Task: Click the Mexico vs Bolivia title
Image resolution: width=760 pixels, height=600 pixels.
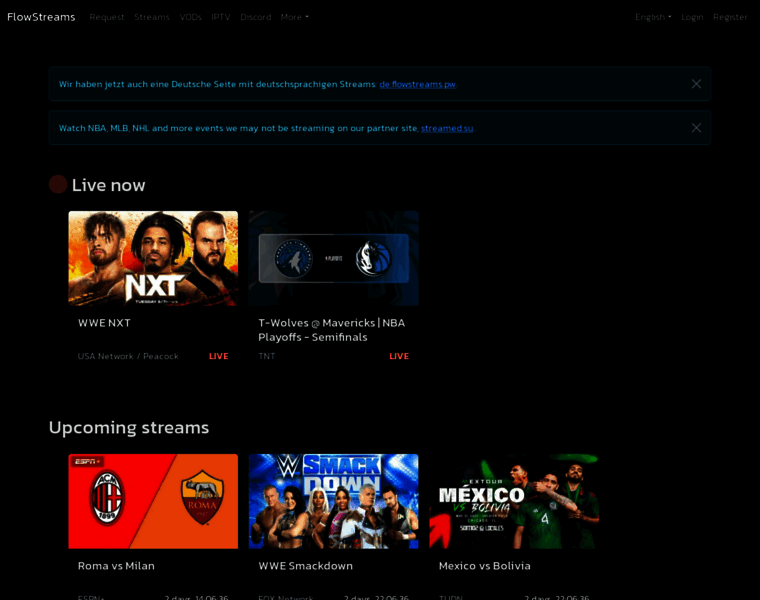Action: pos(485,566)
